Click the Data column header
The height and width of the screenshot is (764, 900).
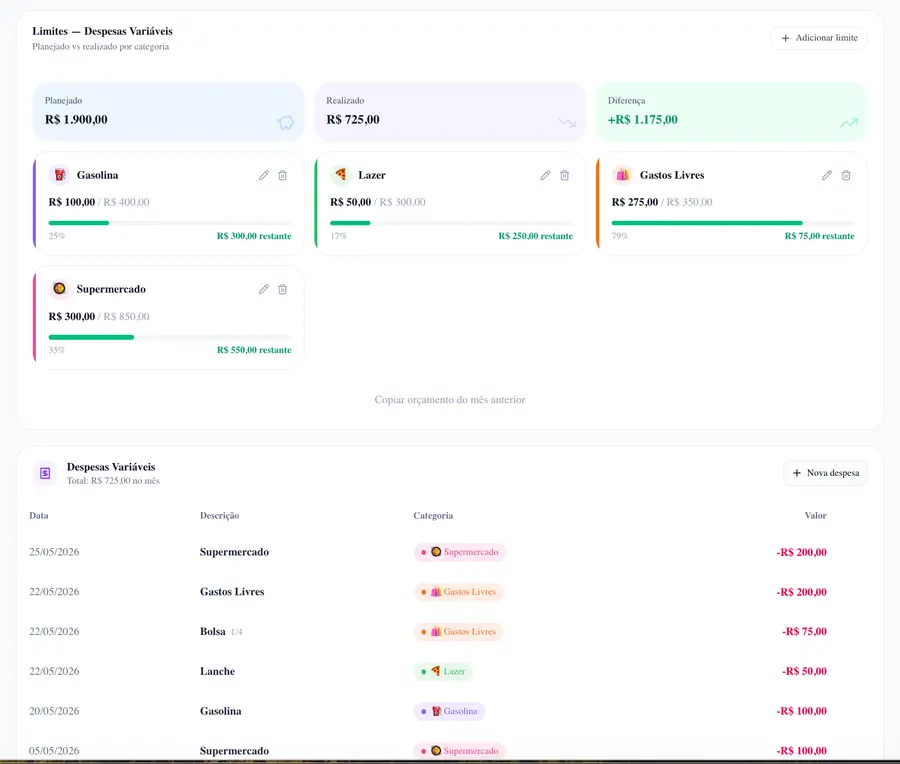(x=38, y=515)
